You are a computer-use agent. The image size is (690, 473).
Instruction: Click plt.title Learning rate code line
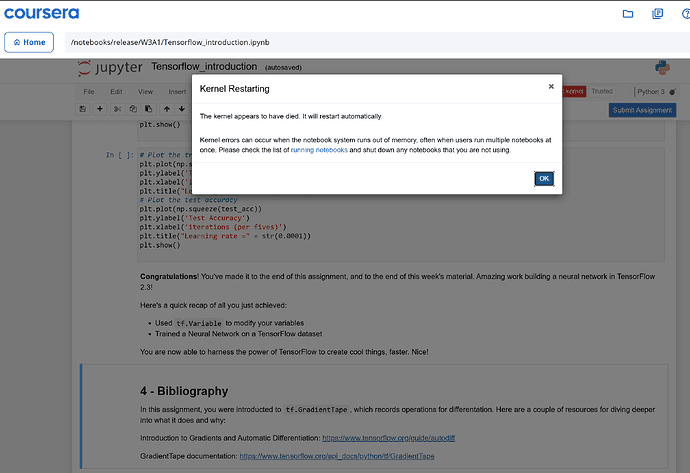click(225, 236)
